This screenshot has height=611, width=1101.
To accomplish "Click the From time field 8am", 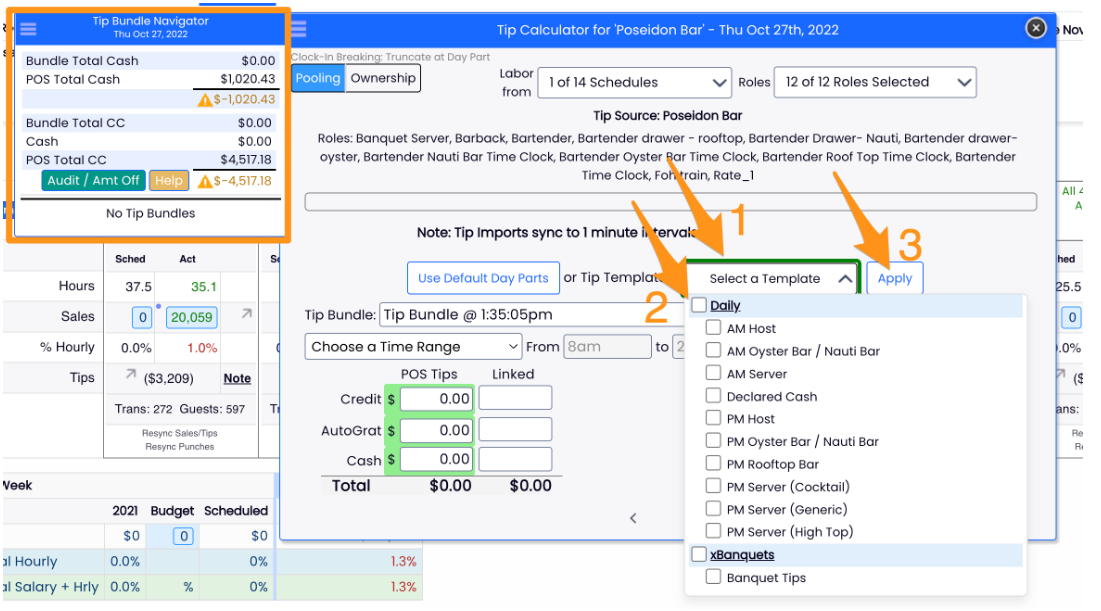I will click(x=607, y=347).
